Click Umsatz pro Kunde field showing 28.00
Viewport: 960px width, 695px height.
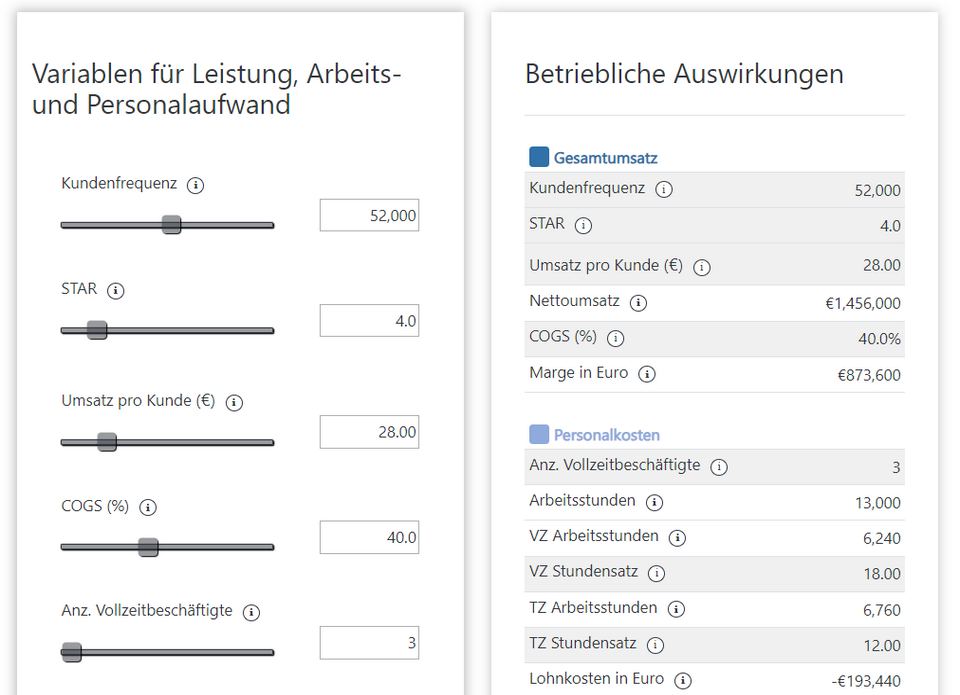[x=369, y=432]
